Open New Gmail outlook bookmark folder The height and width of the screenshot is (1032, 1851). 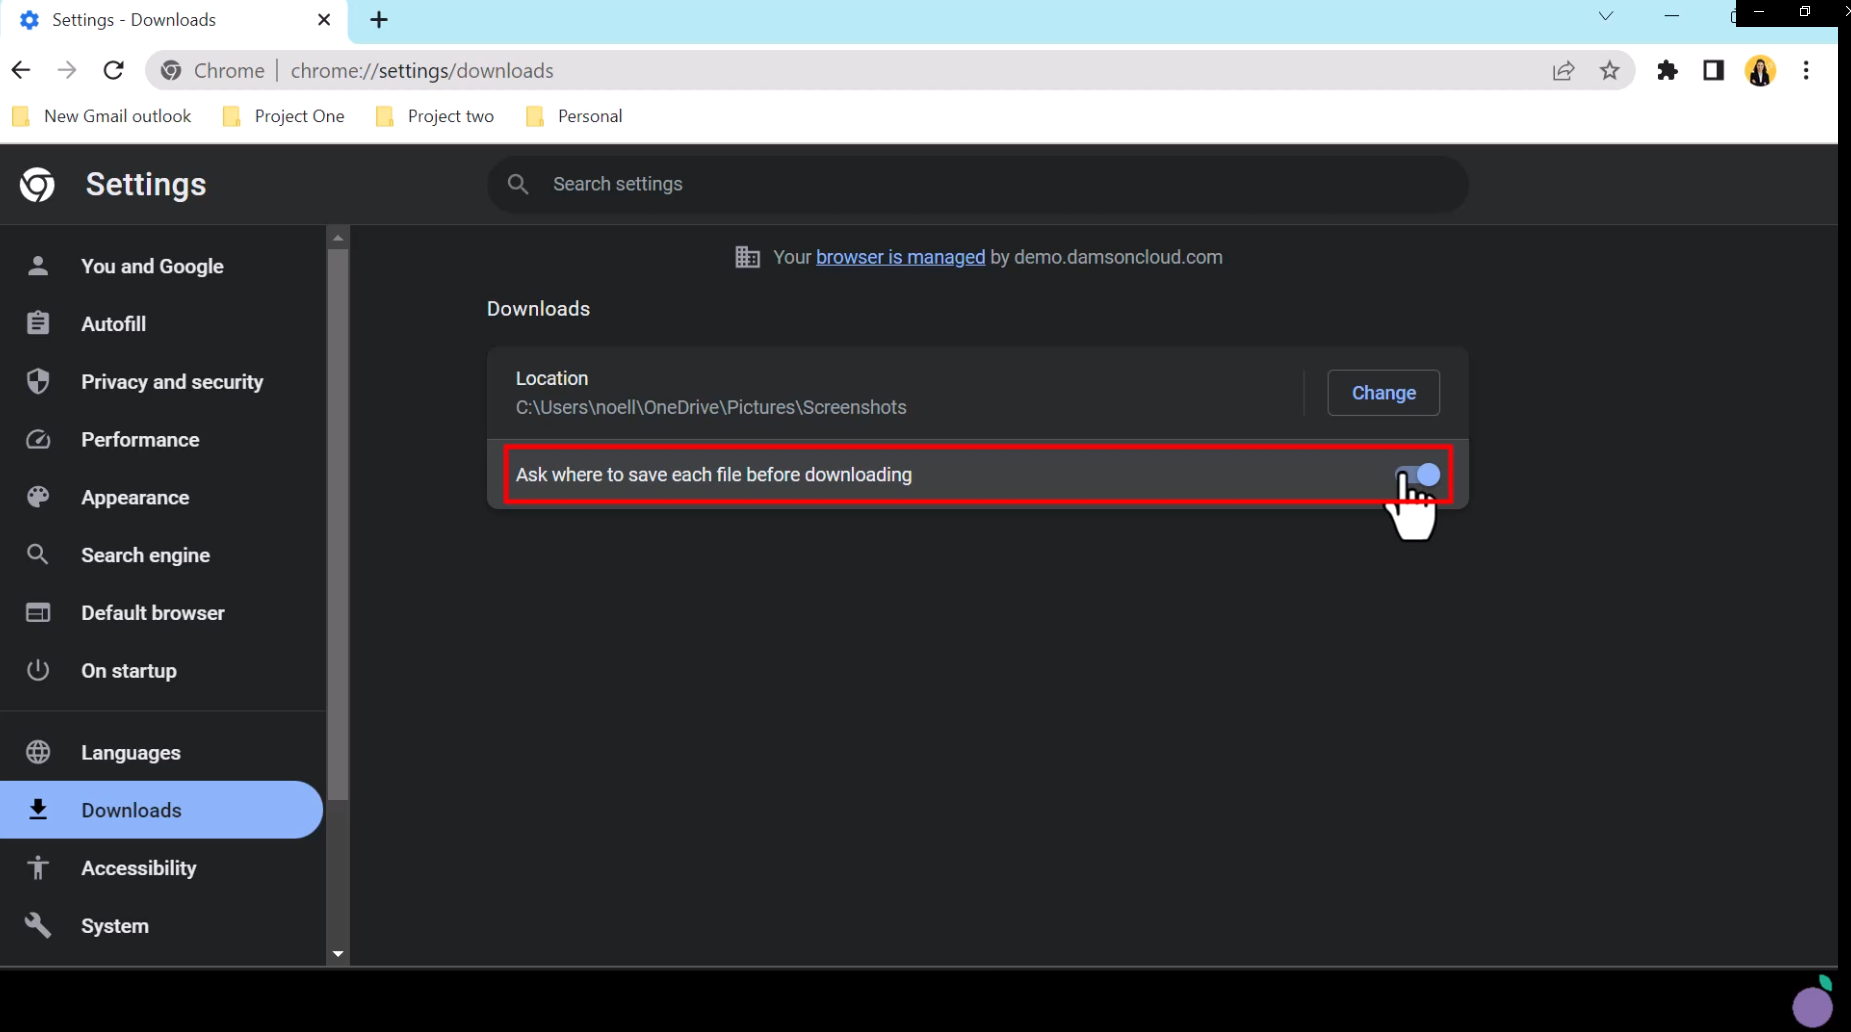[102, 116]
